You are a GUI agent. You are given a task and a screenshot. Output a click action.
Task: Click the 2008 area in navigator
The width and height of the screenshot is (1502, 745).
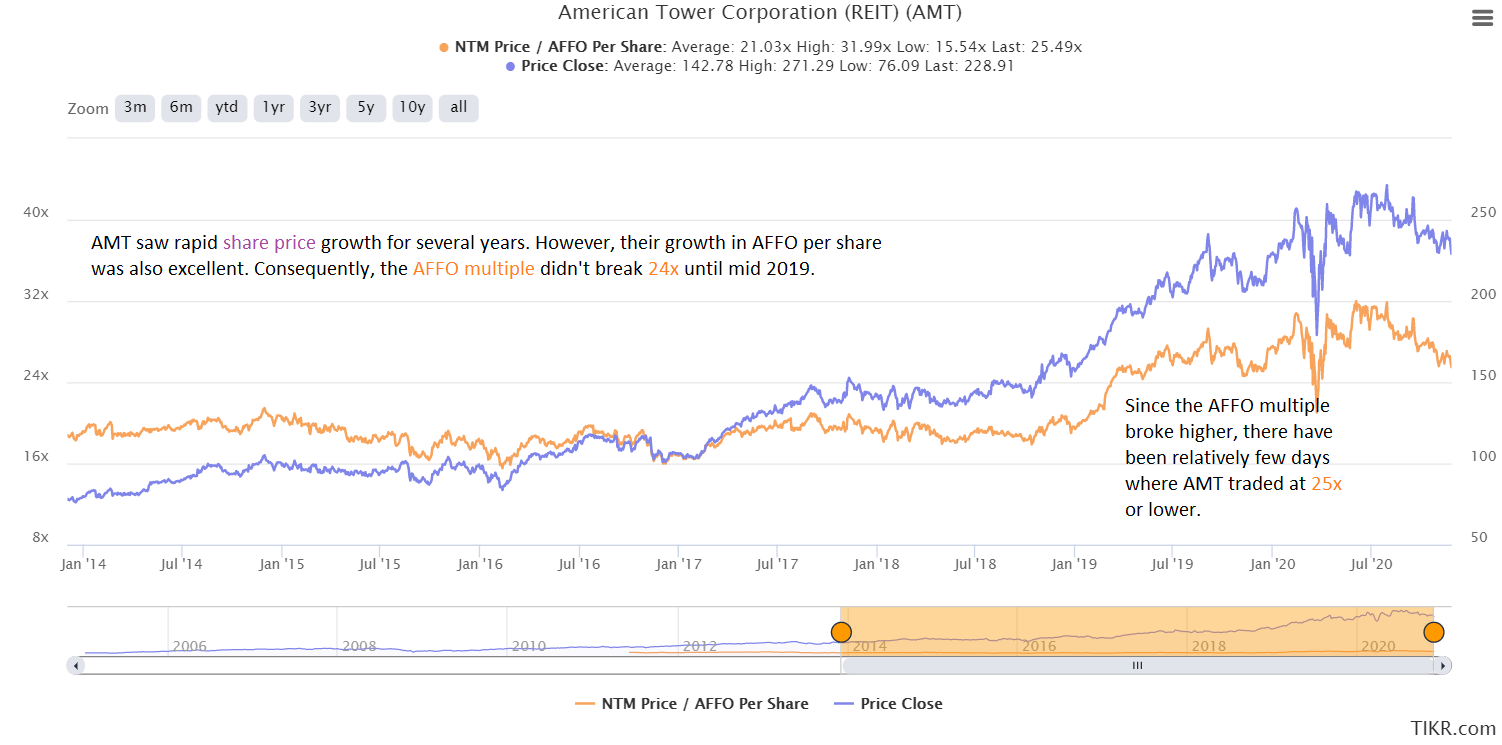(359, 645)
